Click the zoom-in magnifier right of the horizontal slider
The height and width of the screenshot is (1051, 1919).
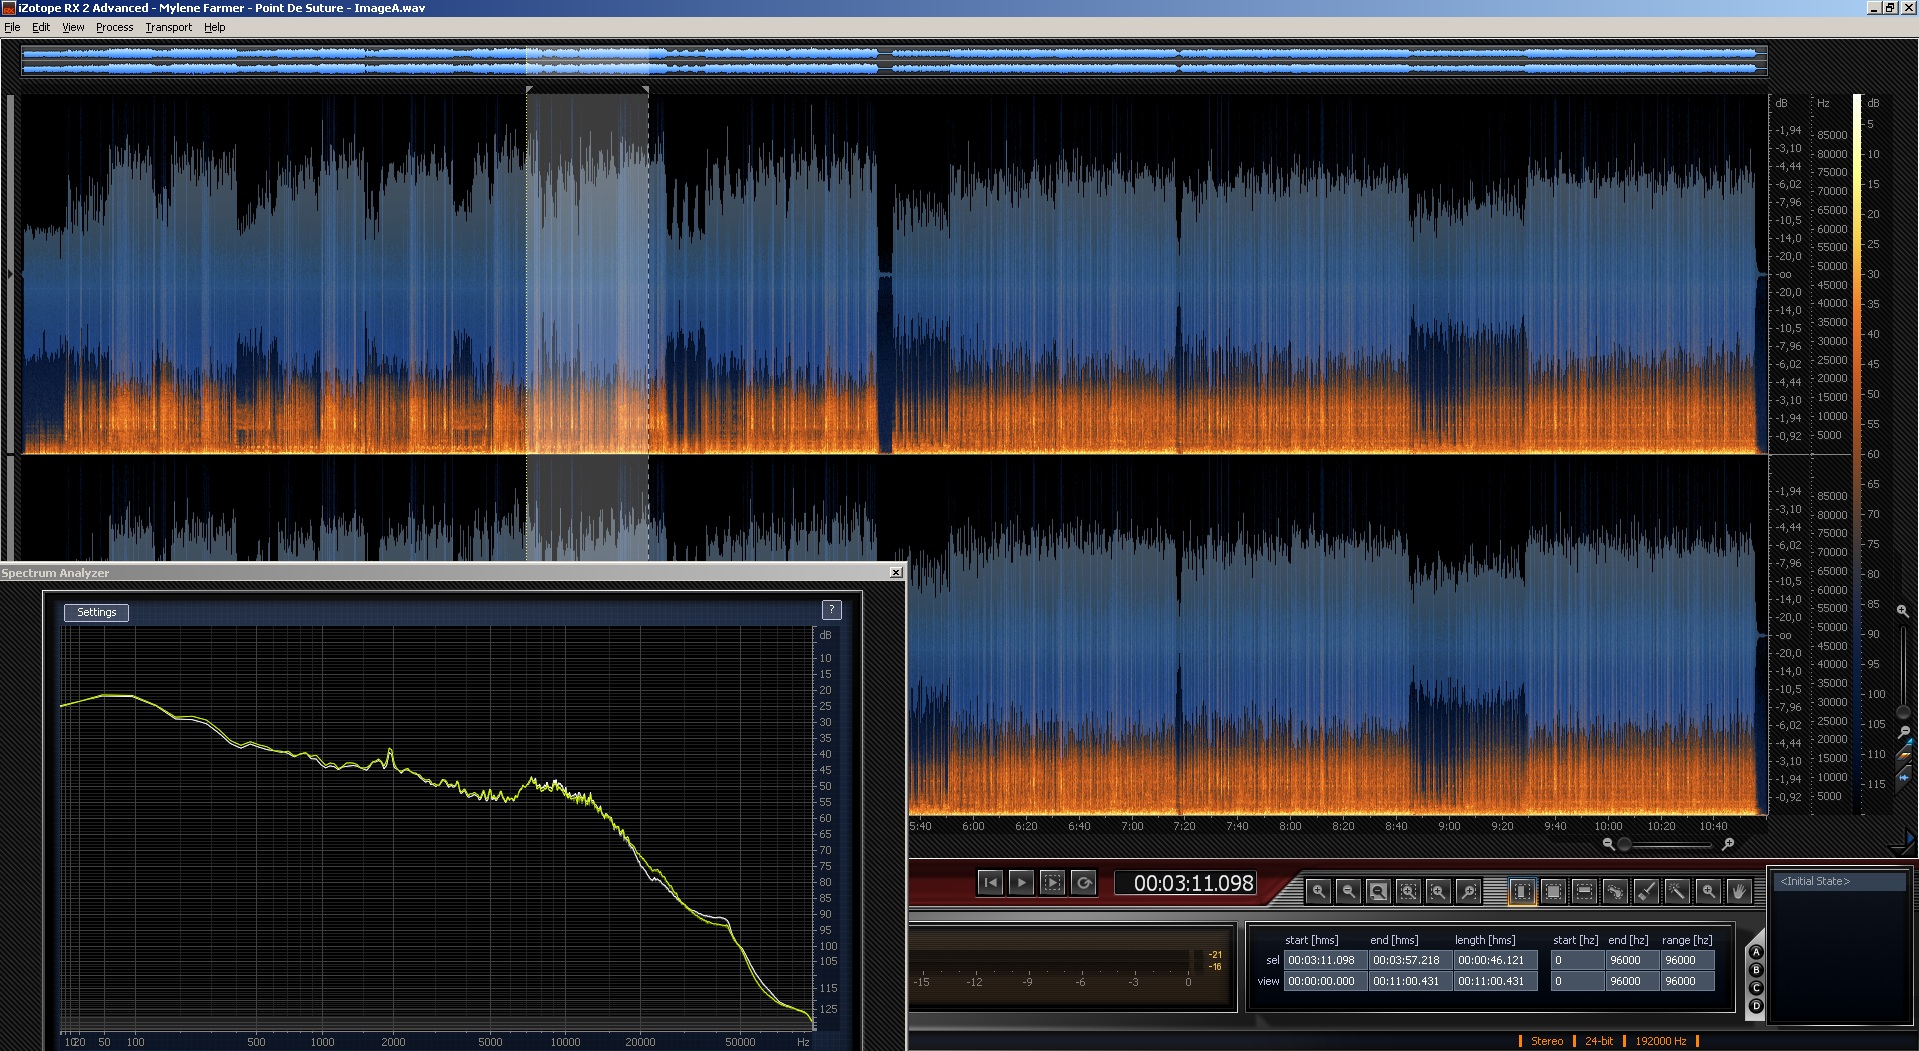click(1728, 844)
